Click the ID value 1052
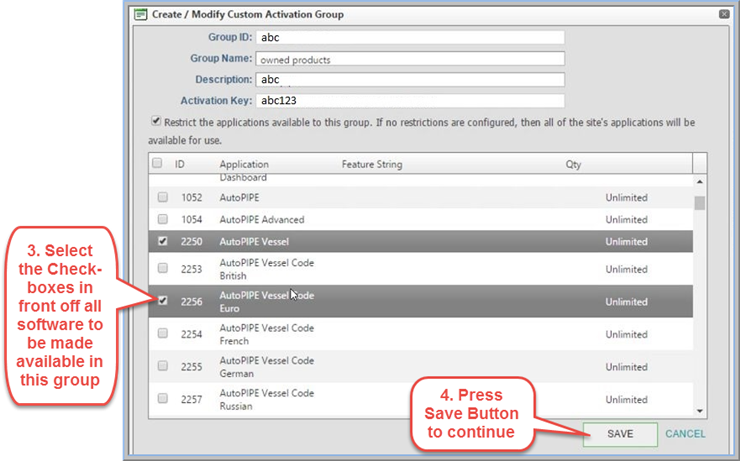Viewport: 740px width, 461px height. (x=192, y=197)
